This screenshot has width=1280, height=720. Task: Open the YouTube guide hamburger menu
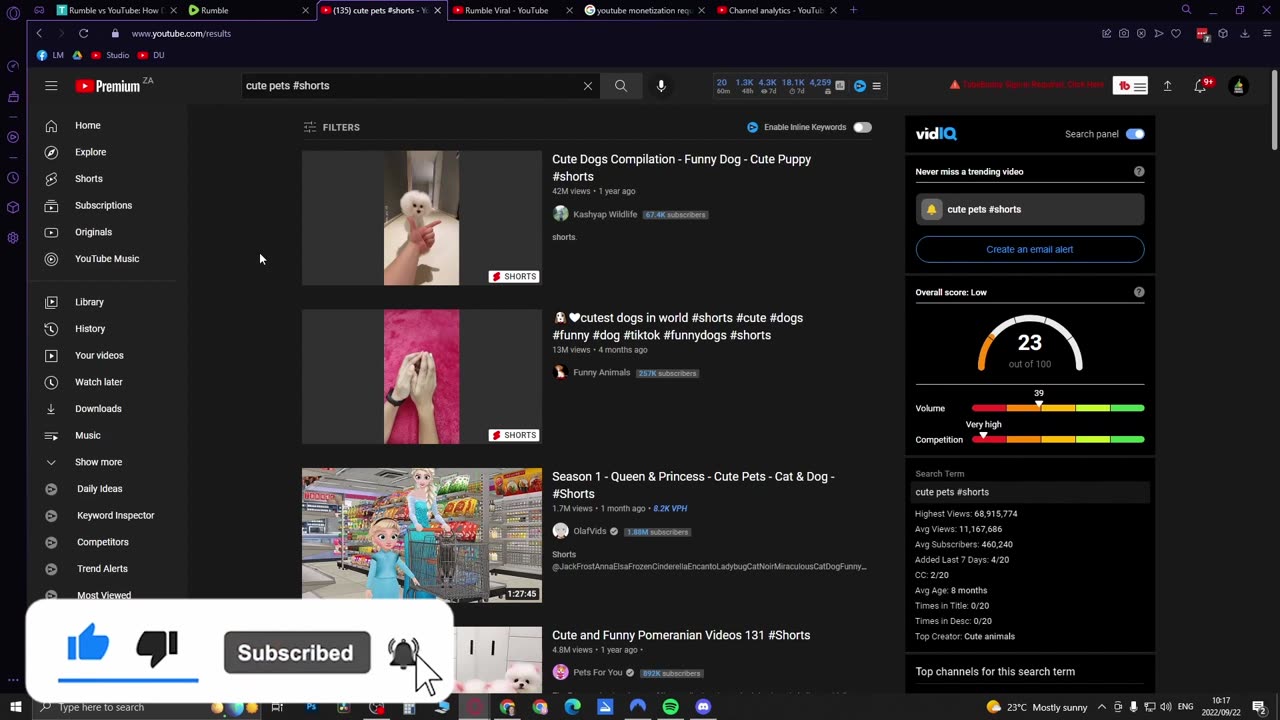[51, 86]
